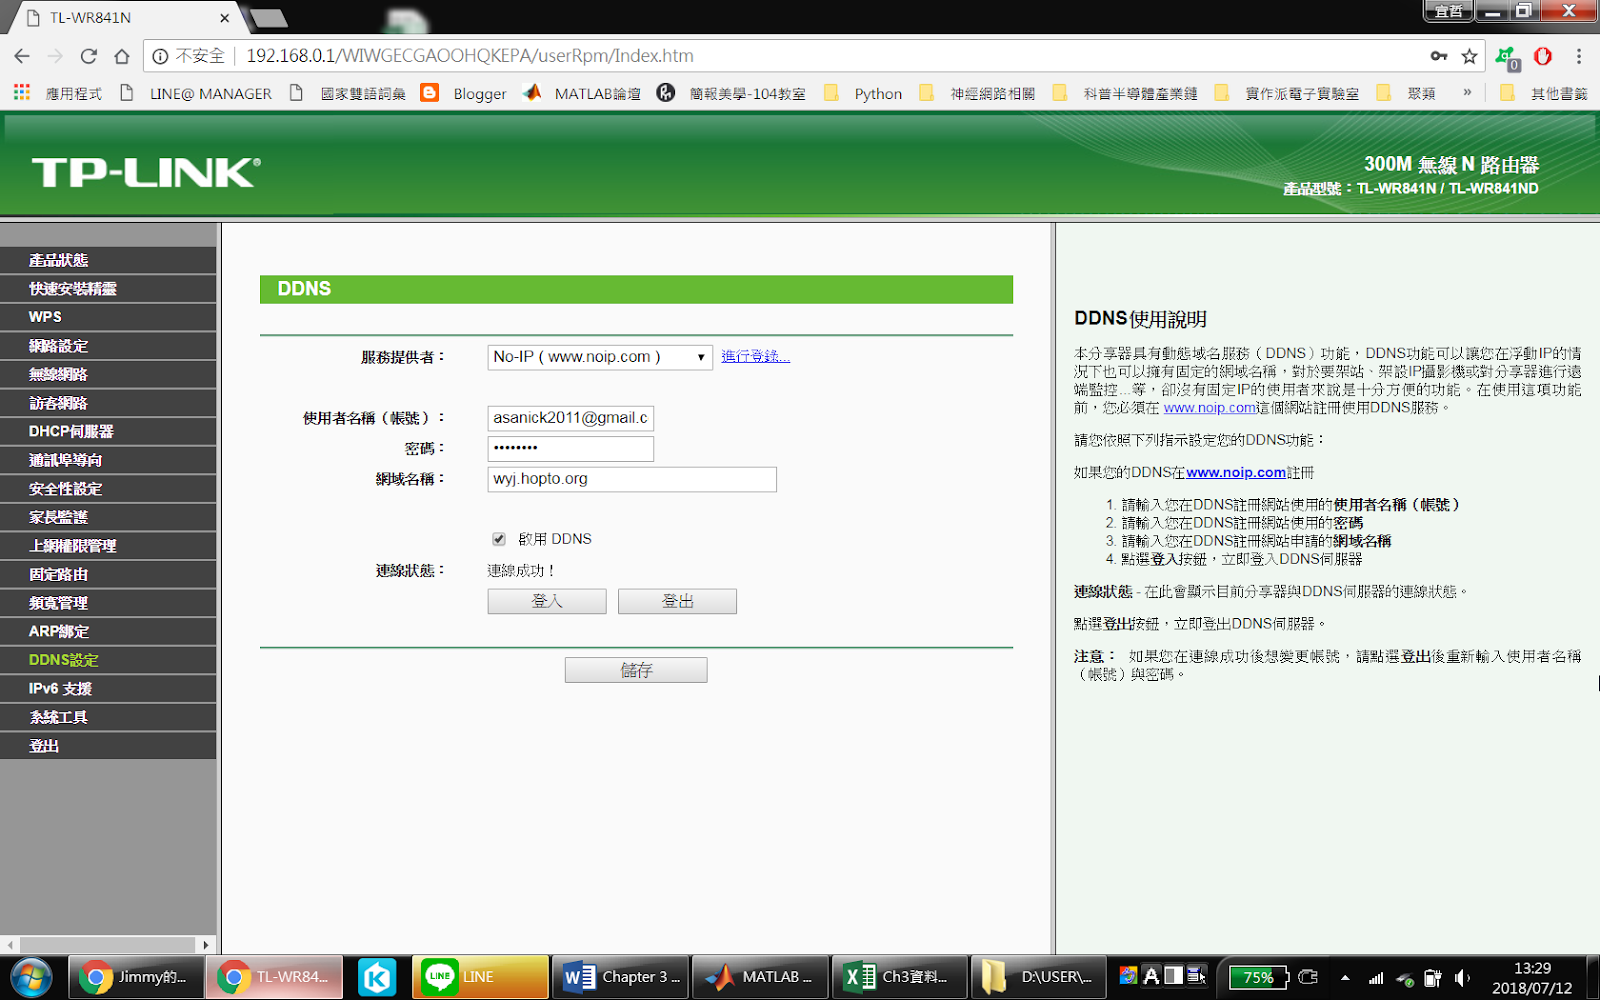Open the Ch3資料 Excel file in taskbar

898,977
